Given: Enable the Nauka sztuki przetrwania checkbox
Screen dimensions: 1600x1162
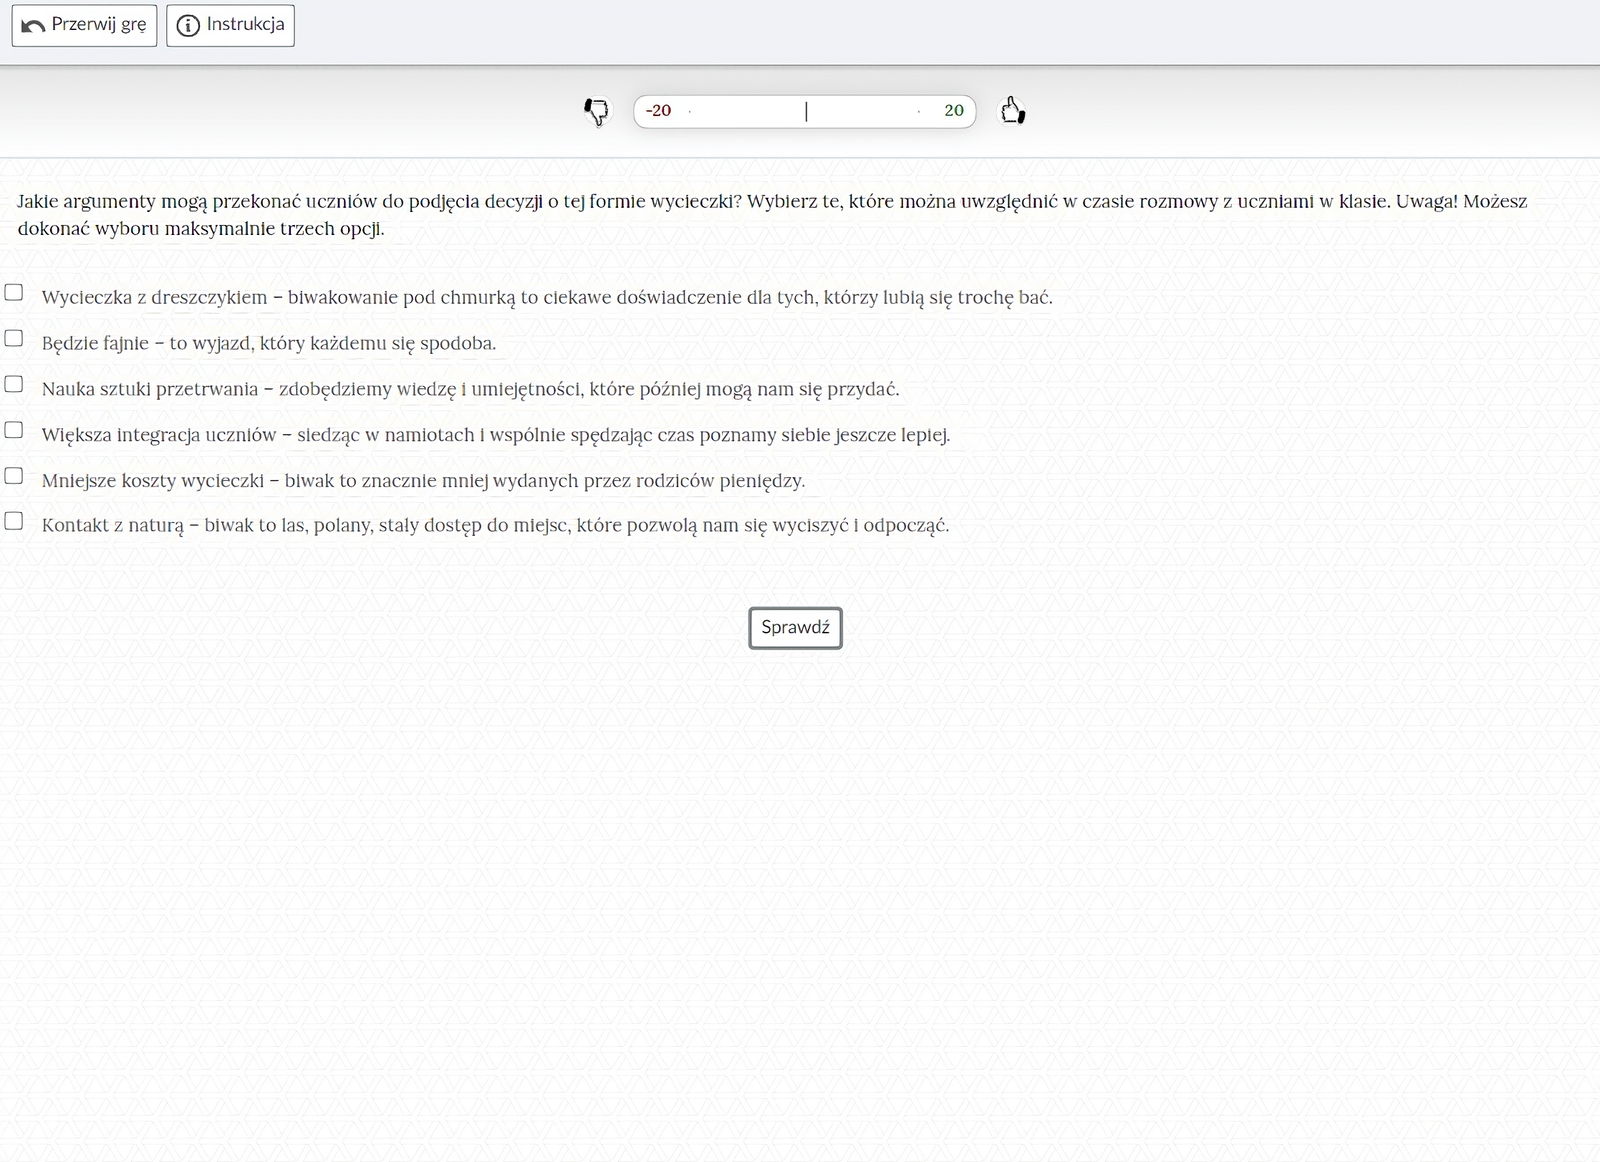Looking at the screenshot, I should 14,384.
